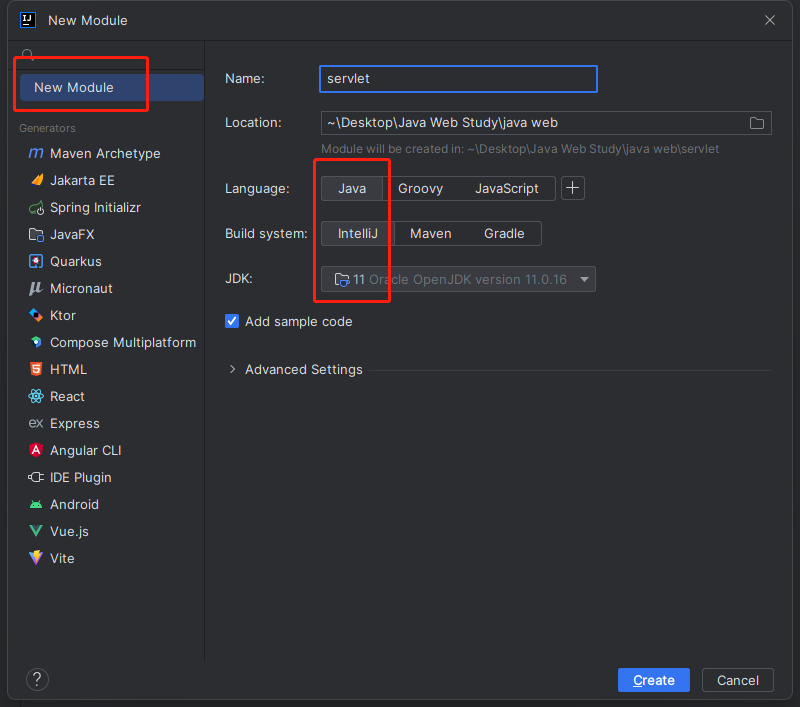Viewport: 800px width, 707px height.
Task: Click the browse folder icon in Location
Action: (757, 123)
